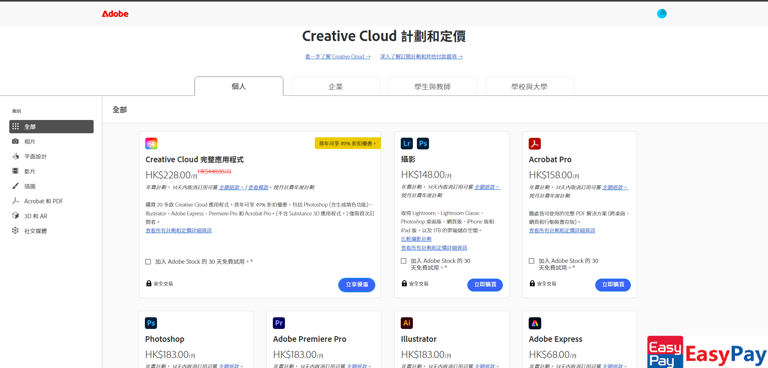Click the Creative Cloud rainbow app icon

[x=151, y=144]
